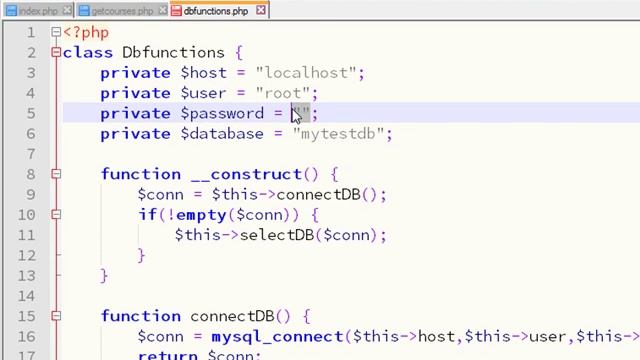640x360 pixels.
Task: Click the $host variable on line 3
Action: pyautogui.click(x=204, y=73)
